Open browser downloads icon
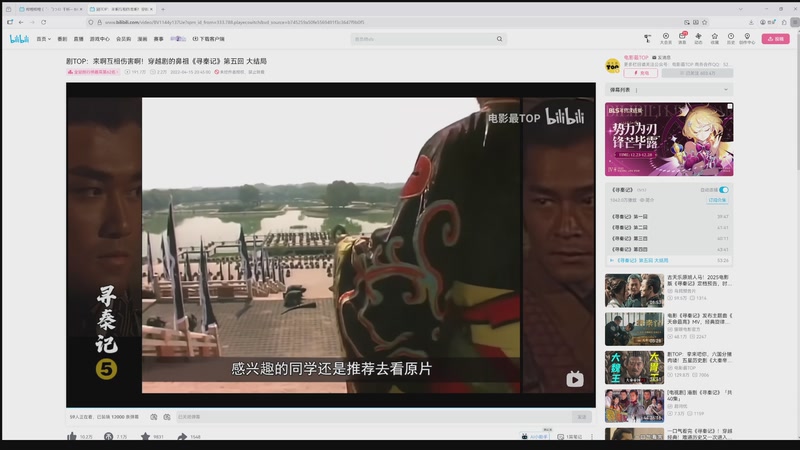The width and height of the screenshot is (800, 450). coord(751,22)
